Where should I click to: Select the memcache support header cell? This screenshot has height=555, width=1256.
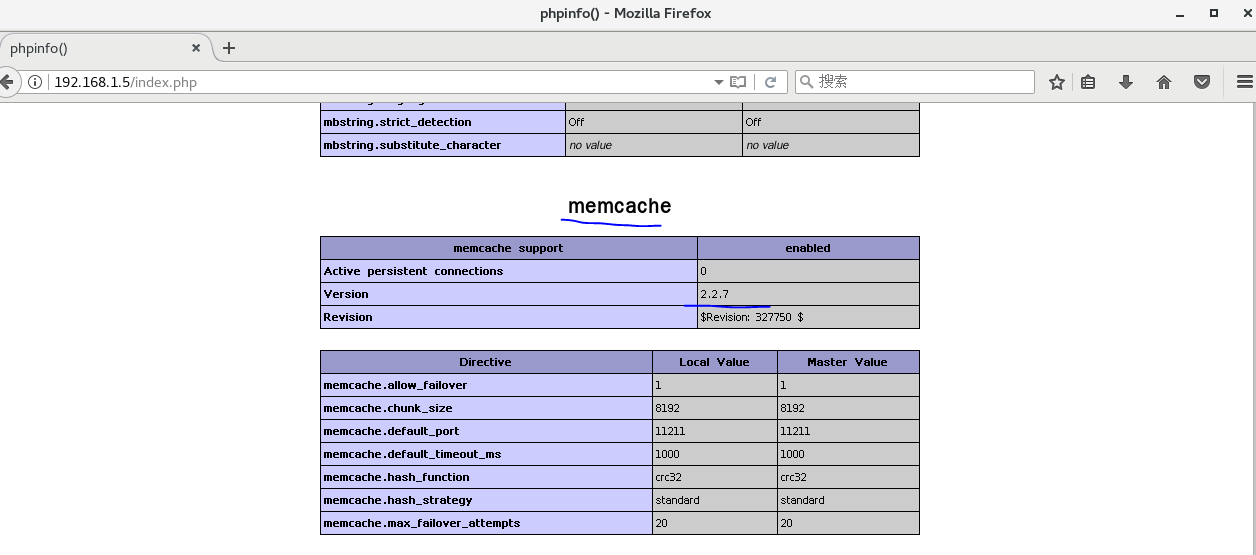(x=508, y=248)
